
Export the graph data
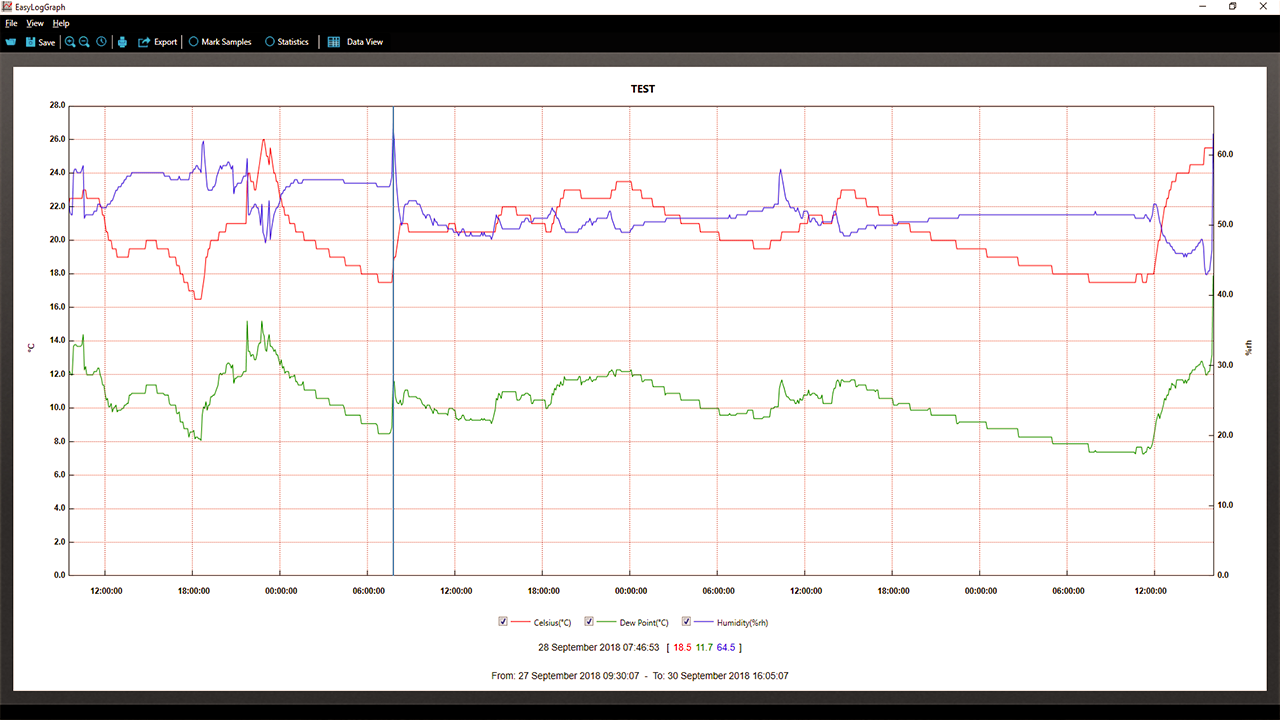point(157,42)
